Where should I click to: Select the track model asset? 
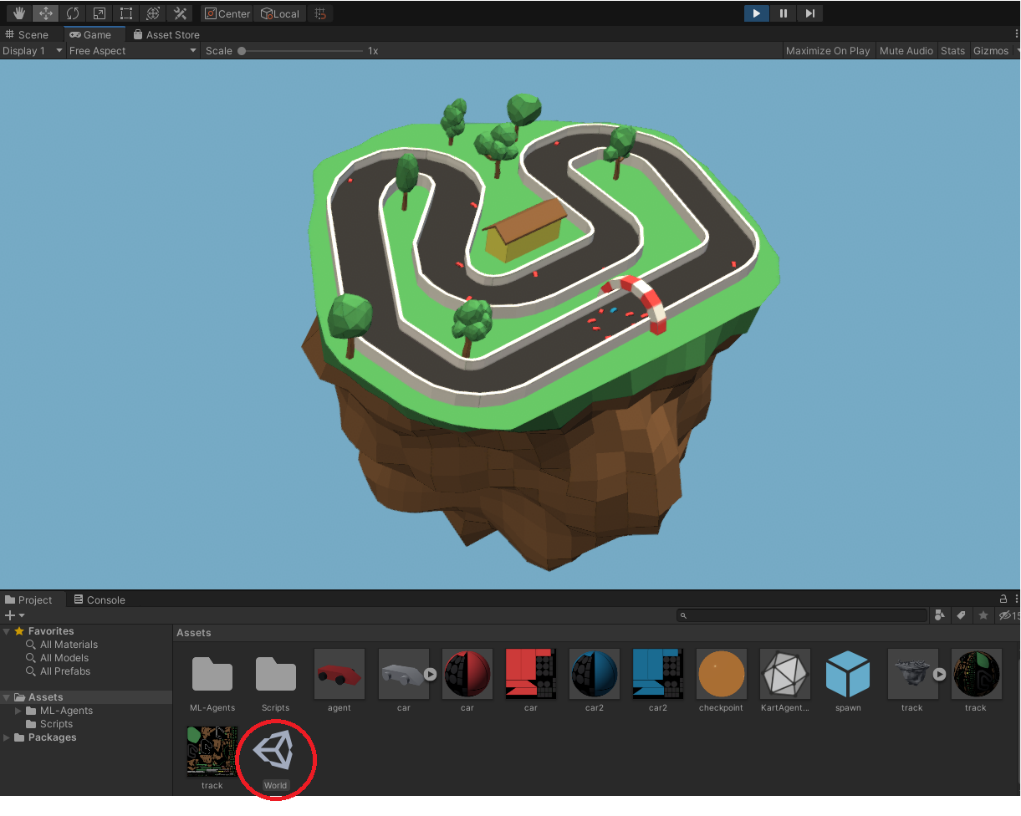coord(911,675)
